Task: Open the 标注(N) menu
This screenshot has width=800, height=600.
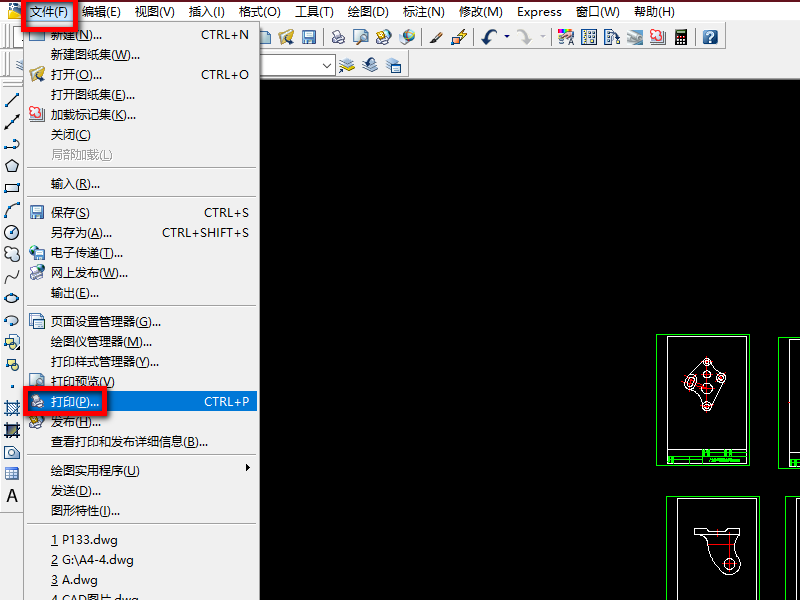Action: pos(423,12)
